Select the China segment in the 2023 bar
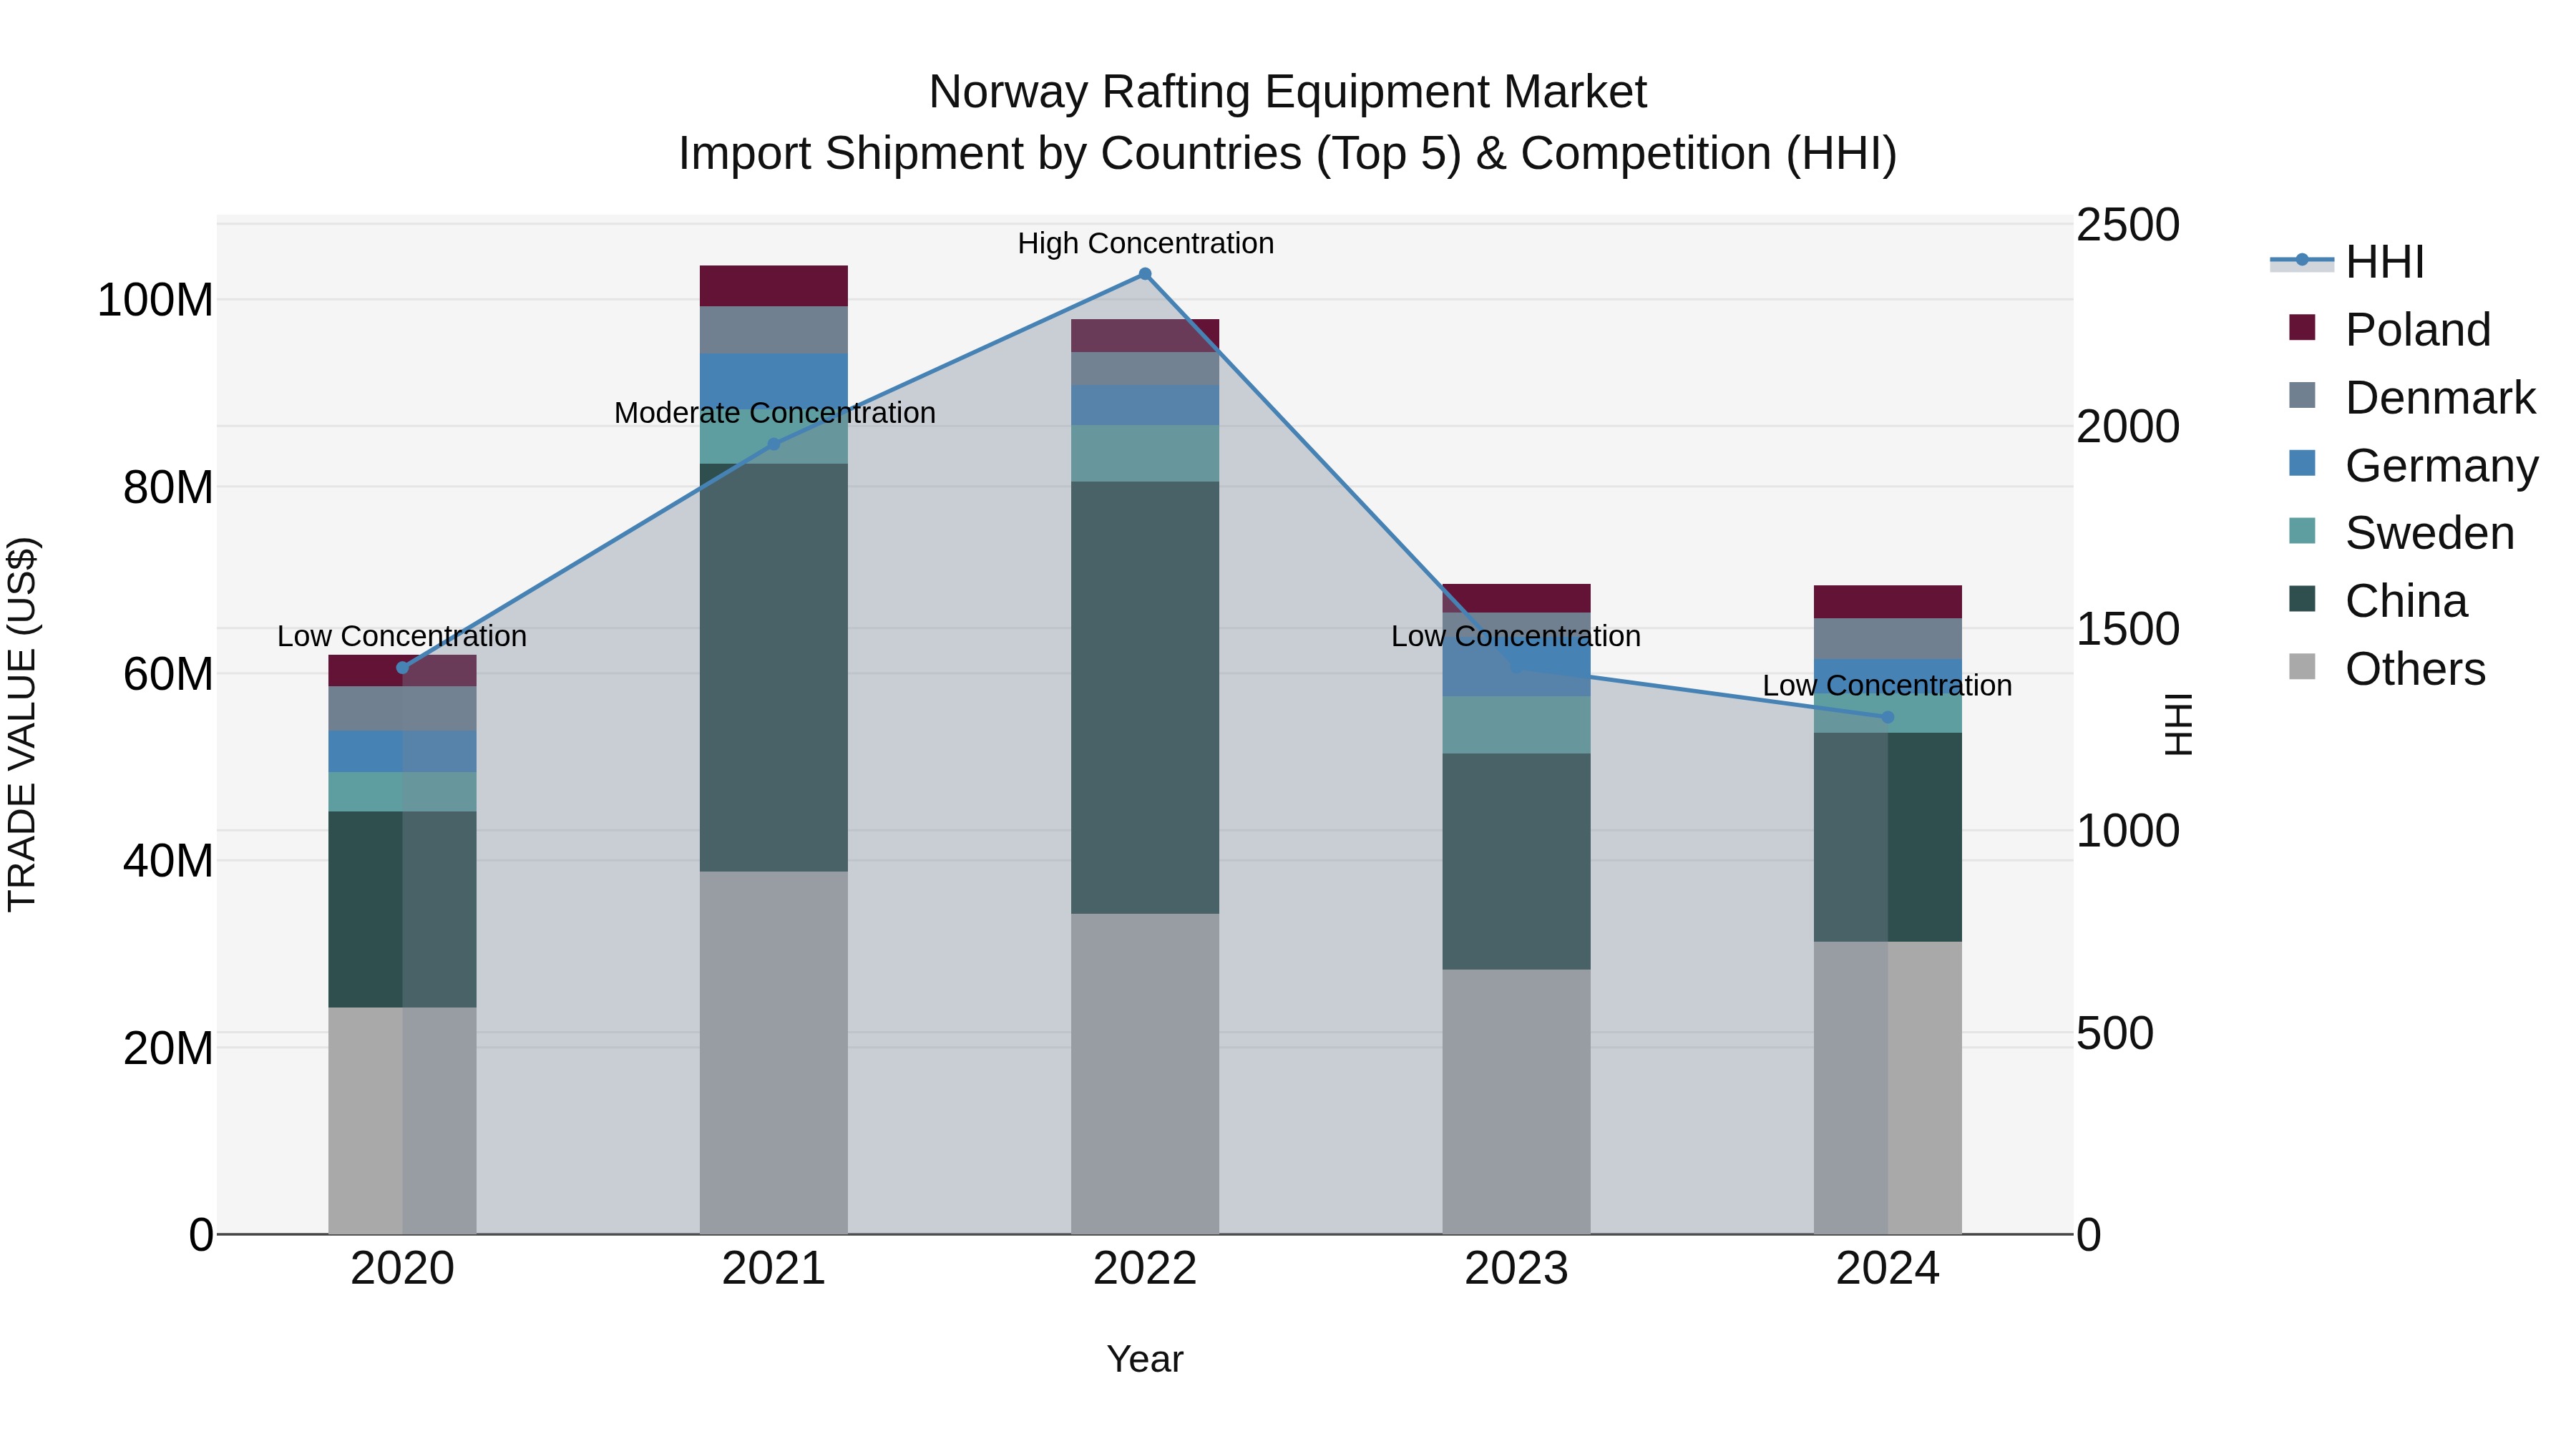 (x=1516, y=862)
